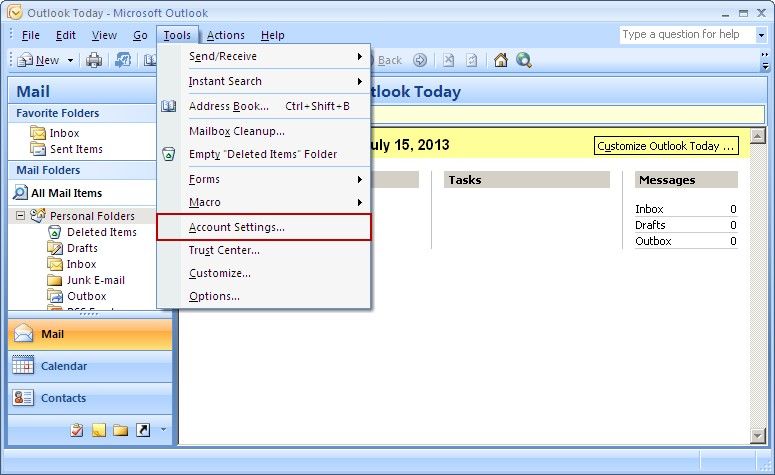Open the Drafts folder in tree
This screenshot has height=475, width=775.
pyautogui.click(x=82, y=248)
